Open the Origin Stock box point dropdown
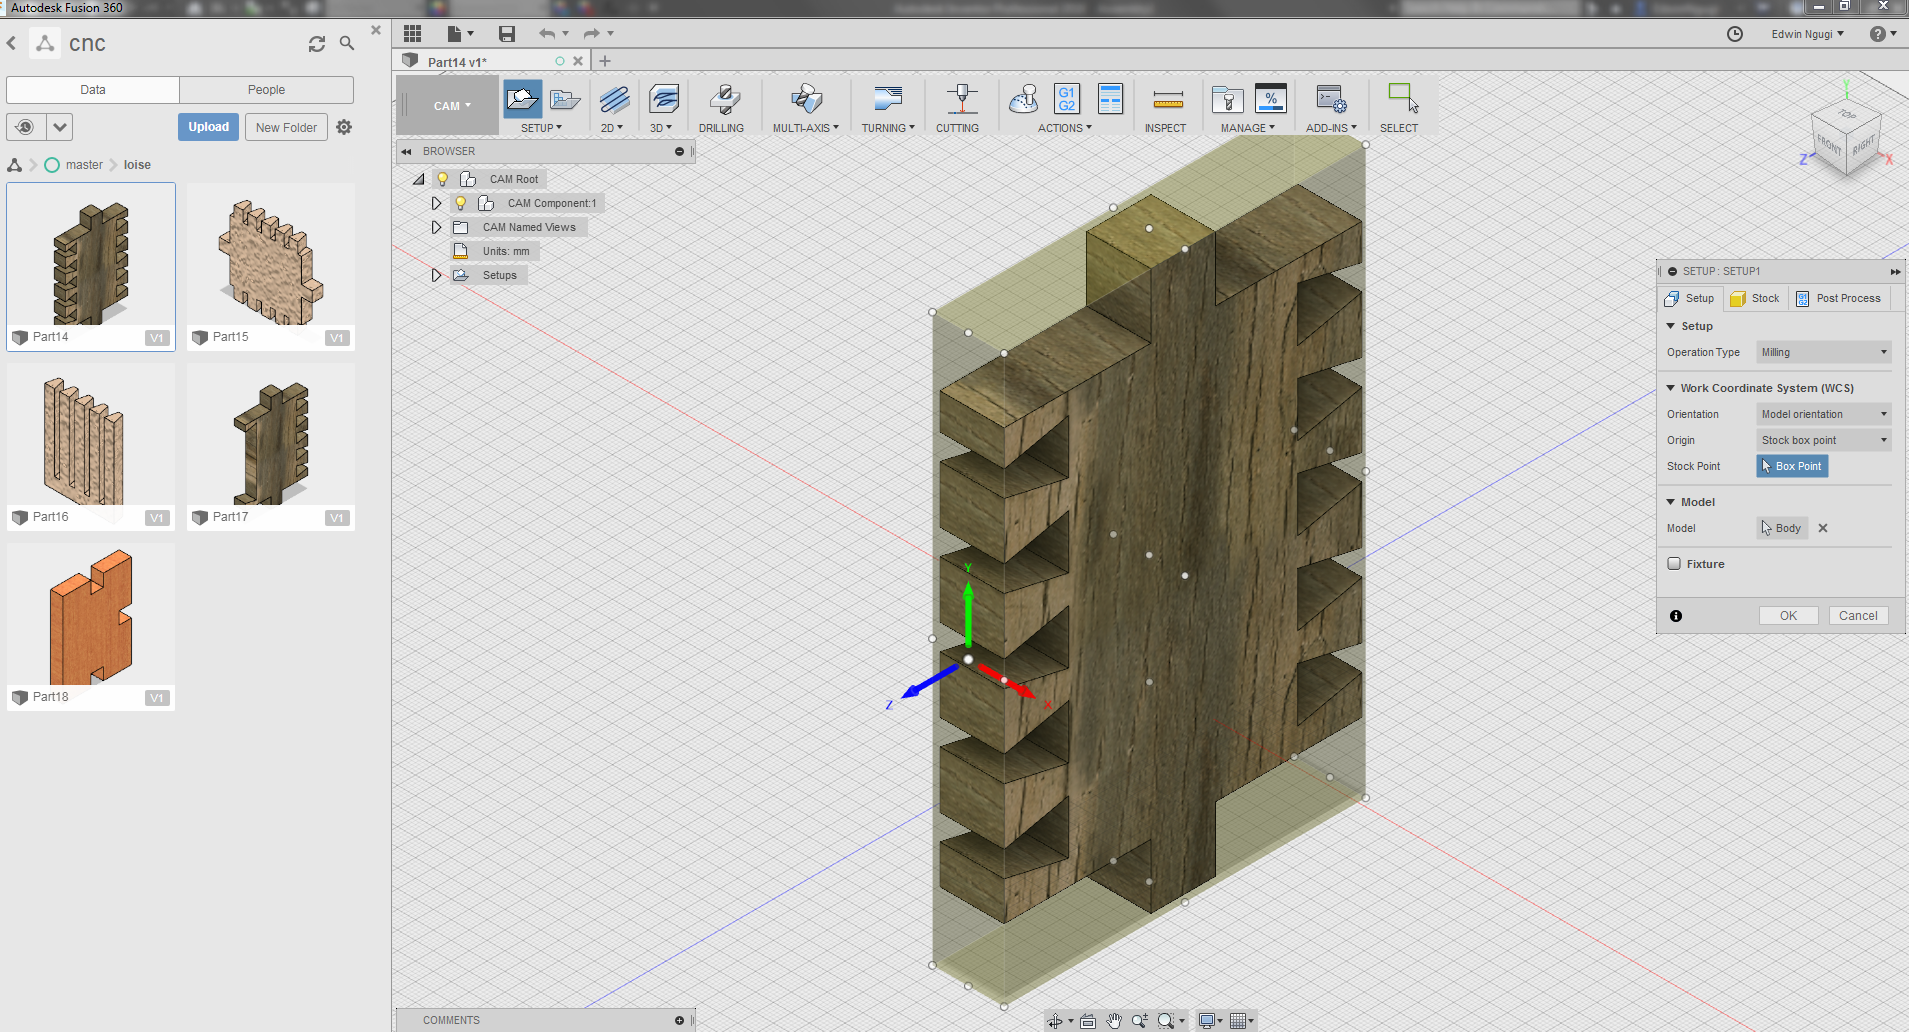Screen dimensions: 1909x1032 pyautogui.click(x=1823, y=440)
